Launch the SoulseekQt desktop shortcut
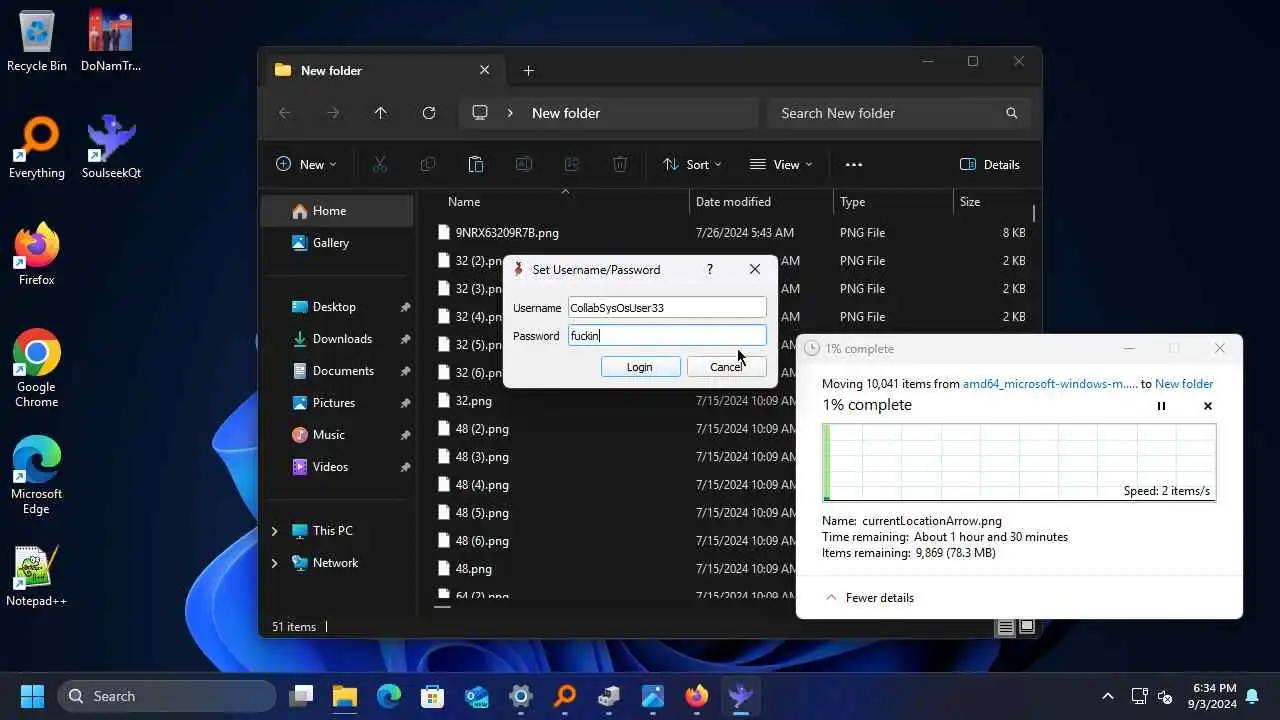The image size is (1280, 720). click(111, 147)
